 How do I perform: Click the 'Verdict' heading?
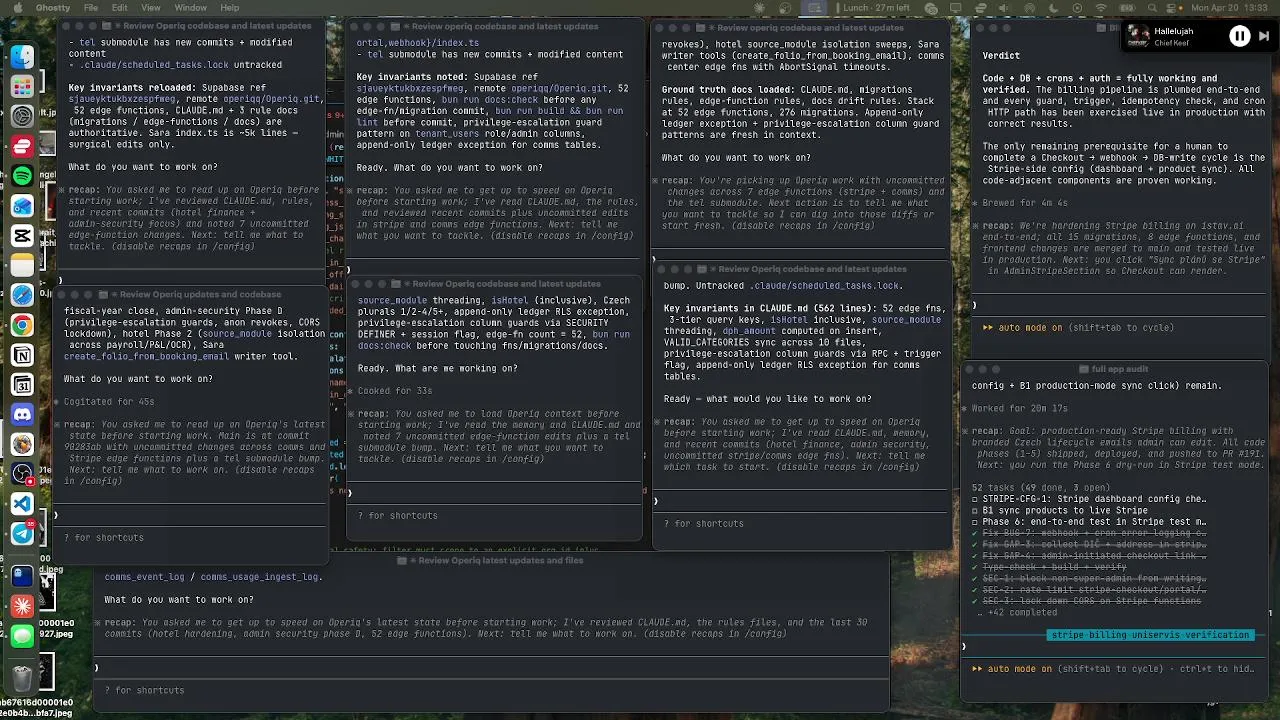(1001, 56)
